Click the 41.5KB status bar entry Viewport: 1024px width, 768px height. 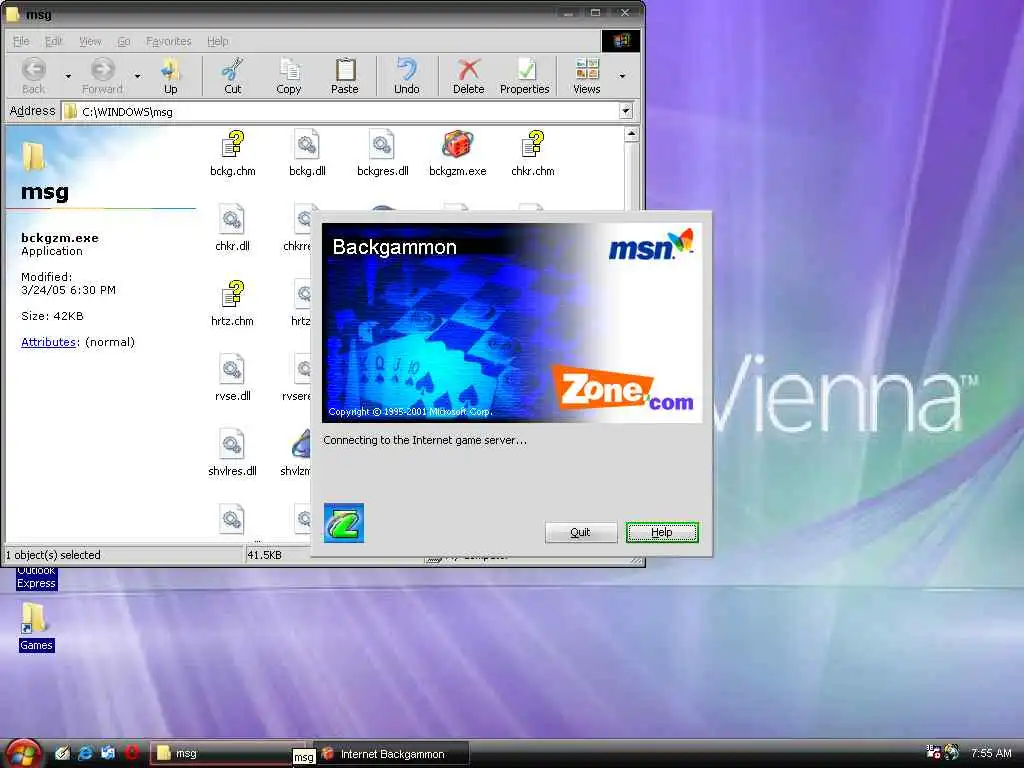pos(264,555)
